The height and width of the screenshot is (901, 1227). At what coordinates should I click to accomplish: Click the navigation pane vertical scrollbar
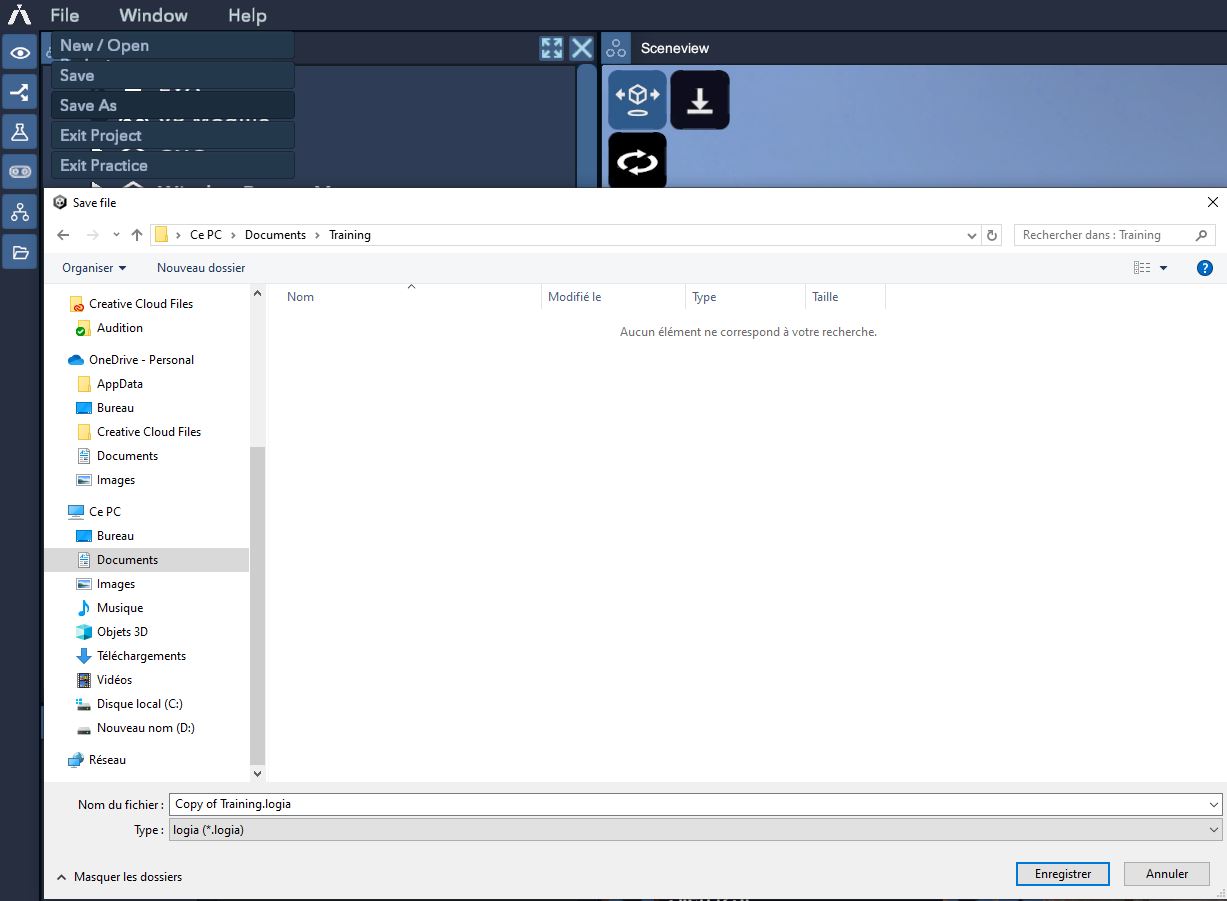[x=257, y=600]
